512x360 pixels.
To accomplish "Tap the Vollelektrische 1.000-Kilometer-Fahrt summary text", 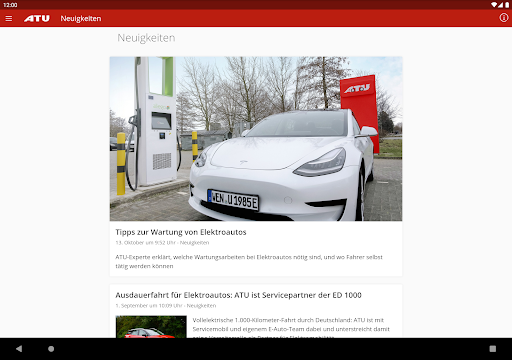I will click(291, 328).
